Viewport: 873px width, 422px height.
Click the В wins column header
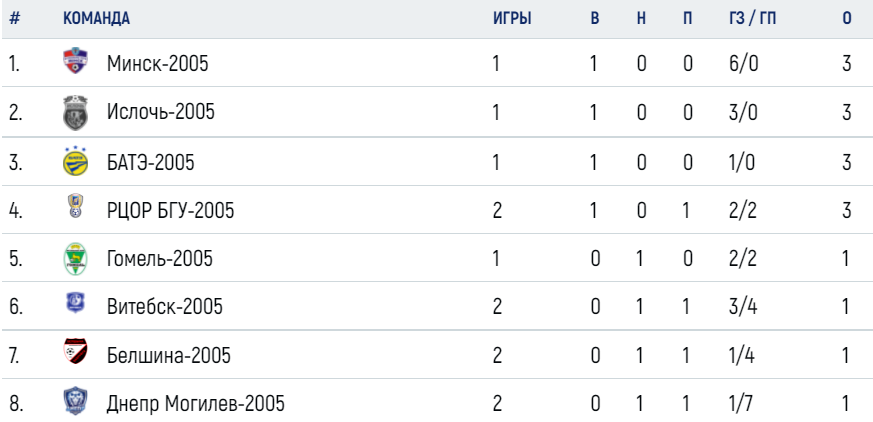(595, 18)
